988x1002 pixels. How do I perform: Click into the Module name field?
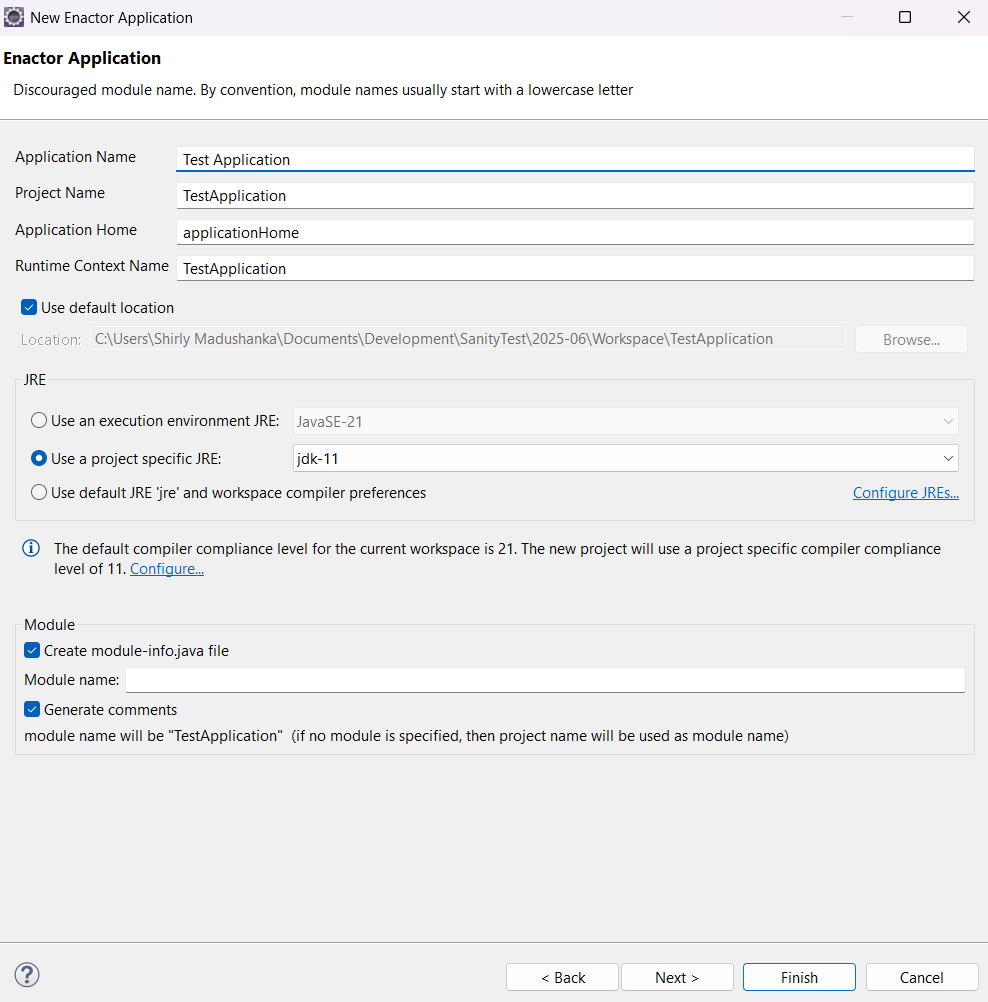[x=544, y=680]
